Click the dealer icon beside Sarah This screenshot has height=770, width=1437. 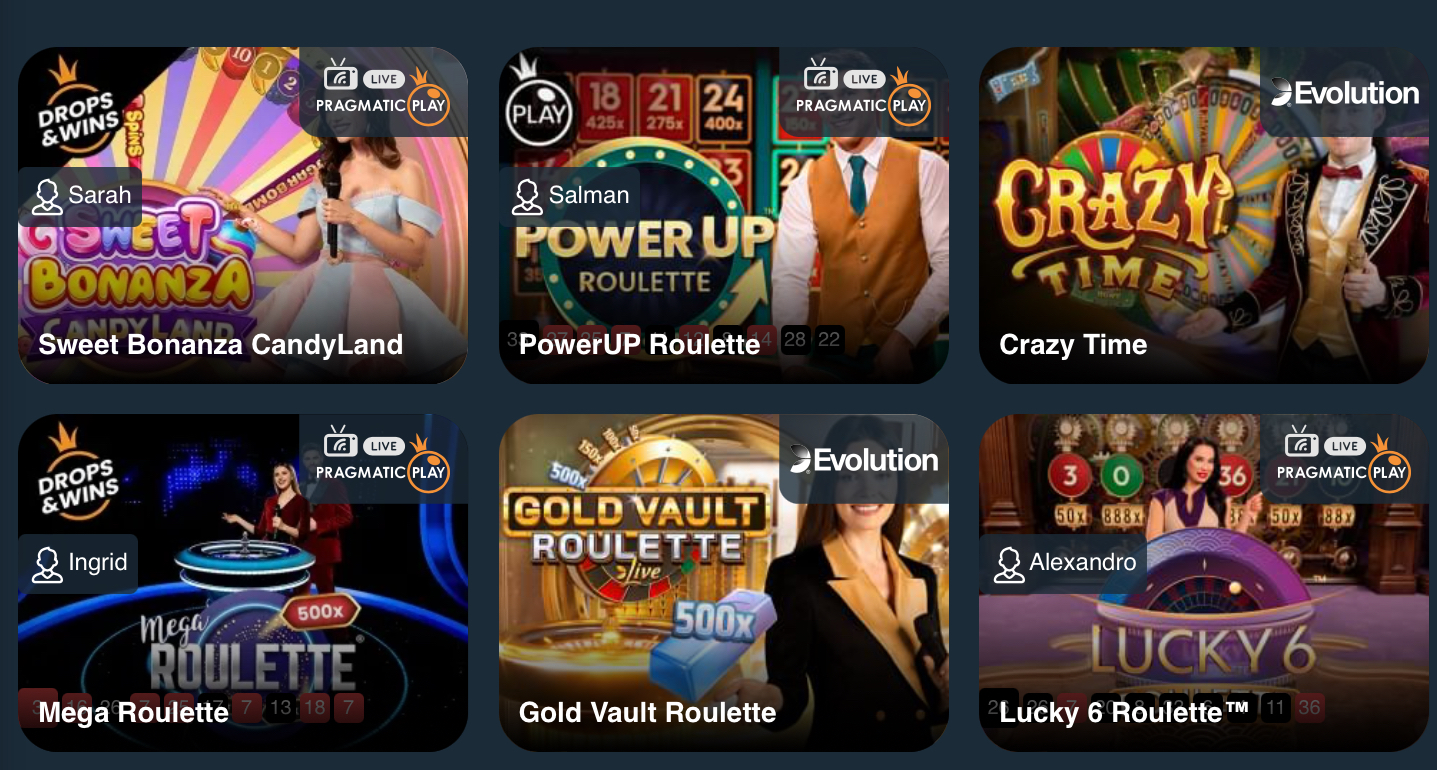point(46,196)
